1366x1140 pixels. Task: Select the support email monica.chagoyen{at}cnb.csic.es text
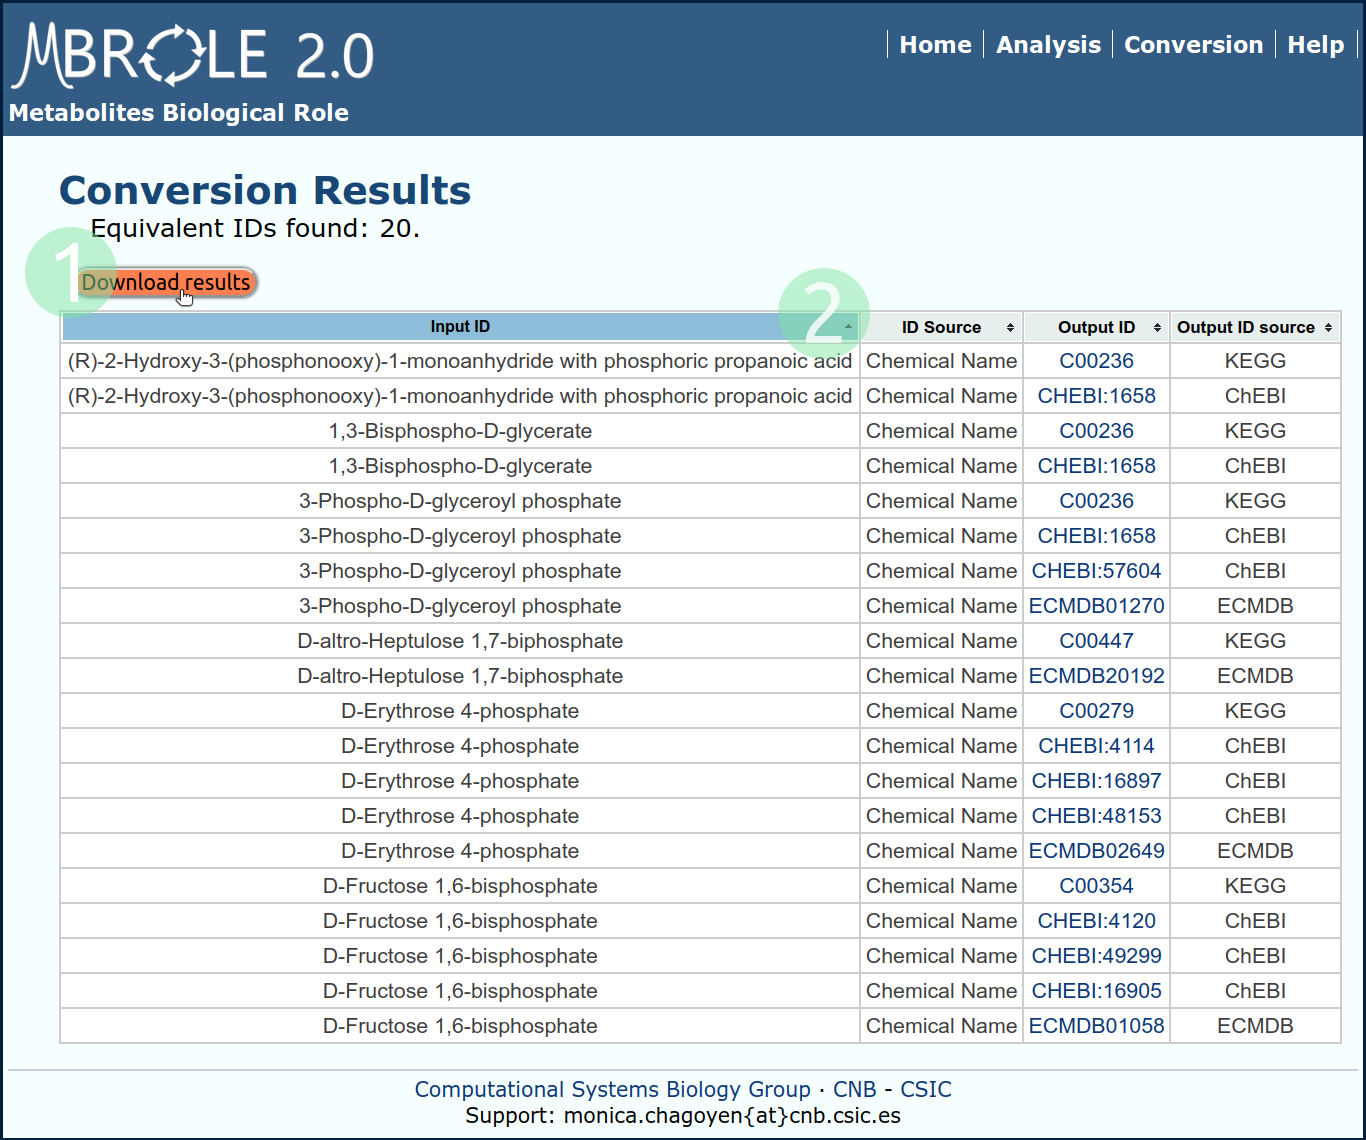click(x=732, y=1115)
